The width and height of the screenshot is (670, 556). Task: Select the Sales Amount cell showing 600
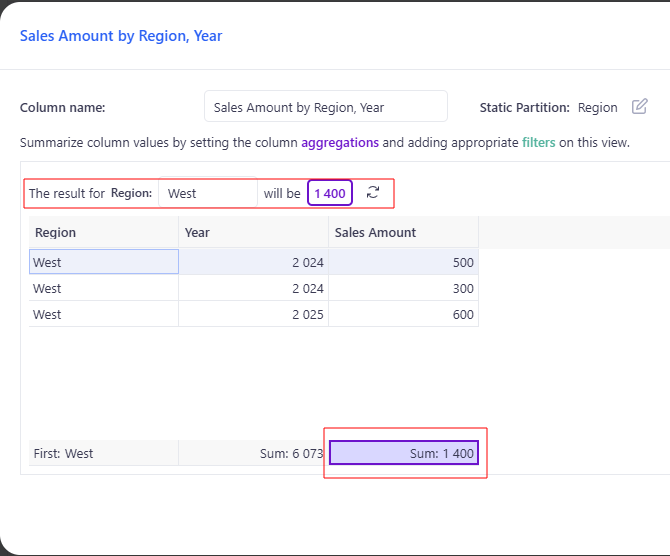[x=403, y=314]
